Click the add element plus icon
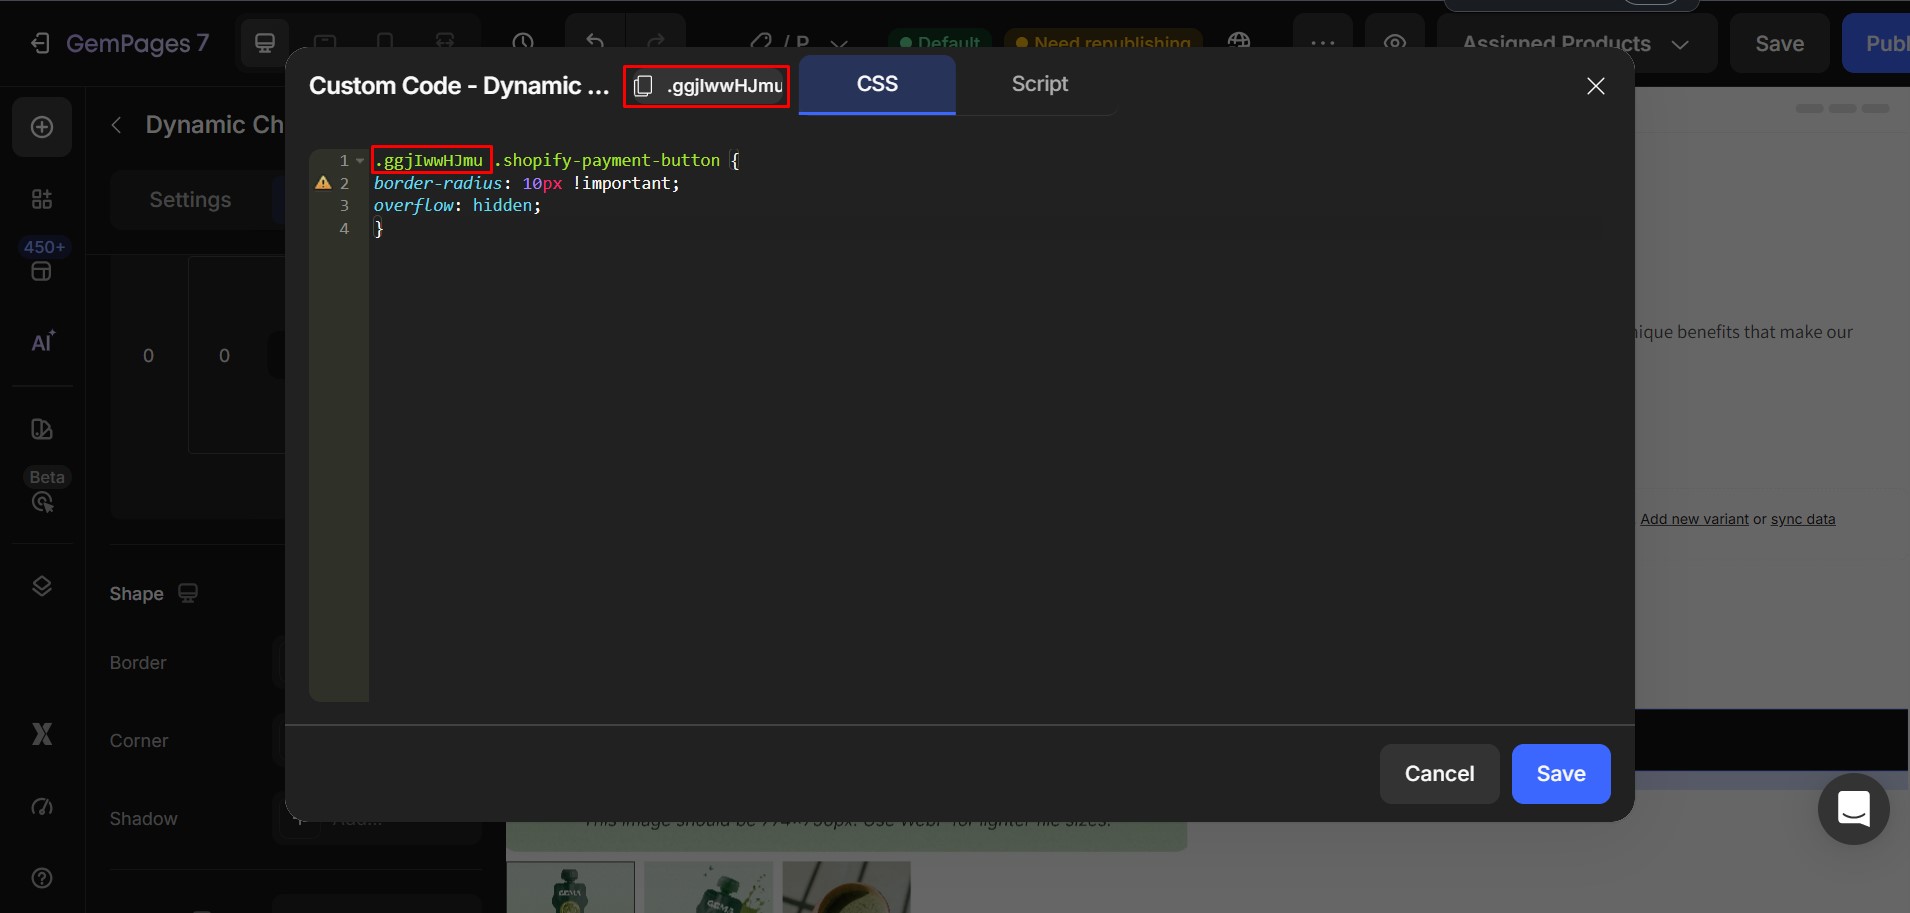 click(42, 127)
